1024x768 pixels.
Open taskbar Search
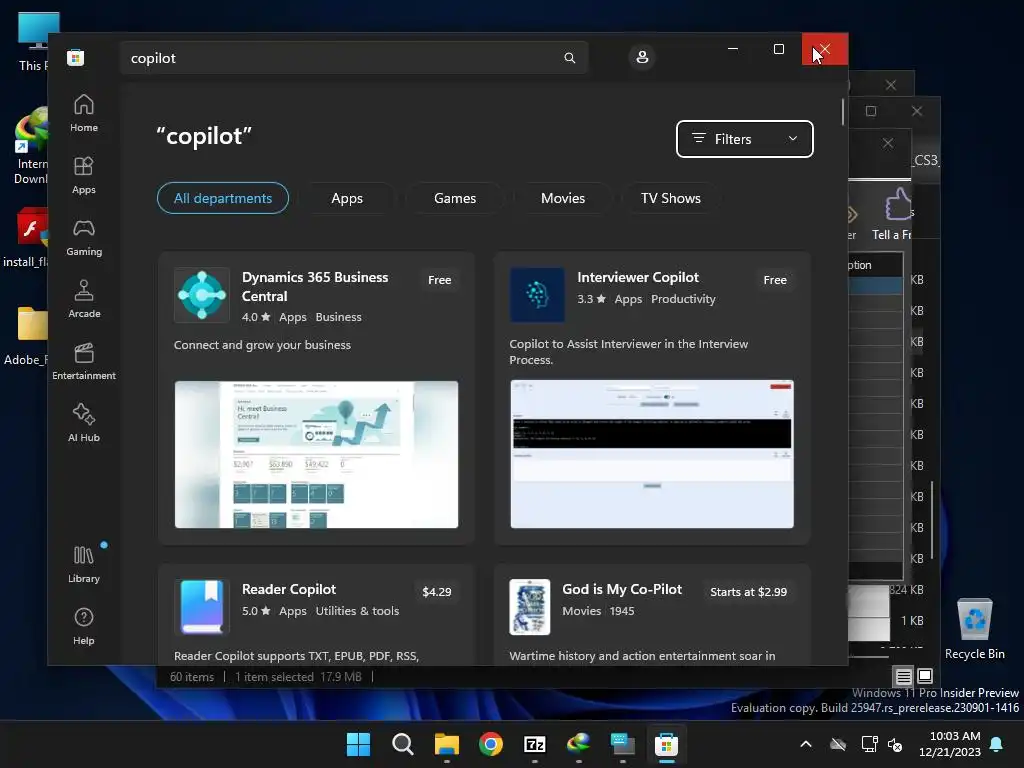pos(402,744)
